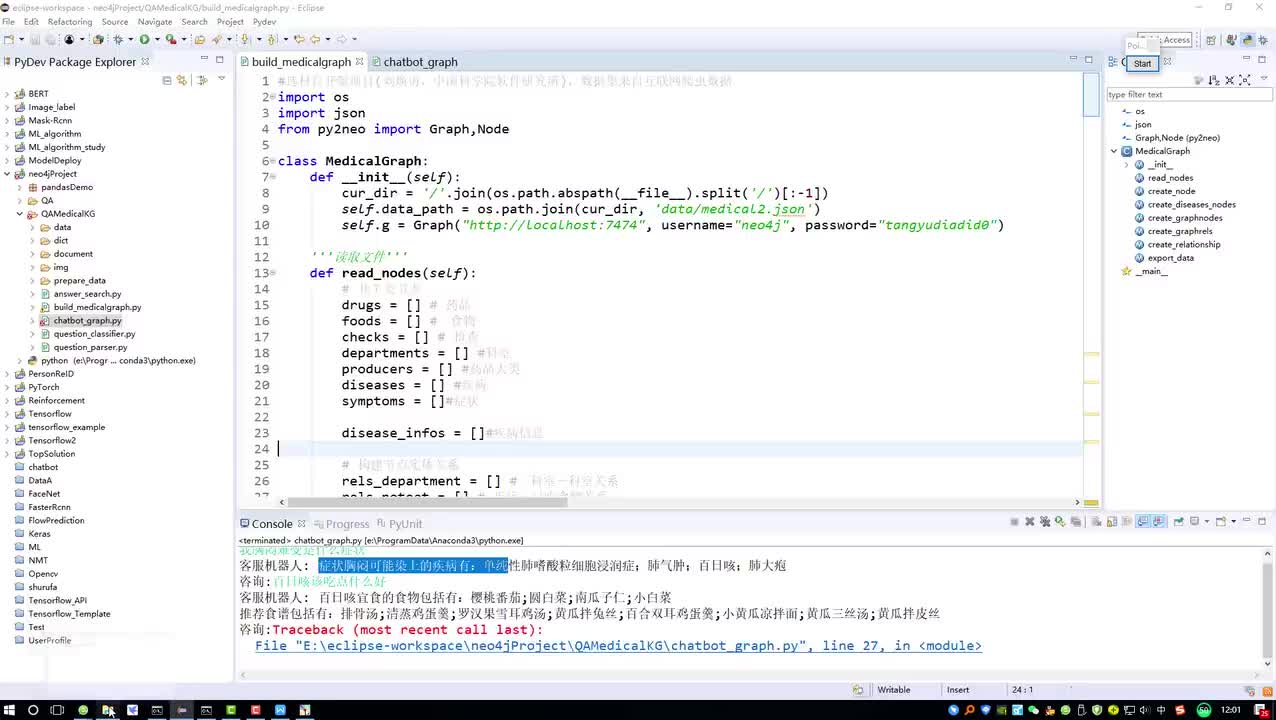Select create_graphnodes method in Outline

click(1185, 218)
